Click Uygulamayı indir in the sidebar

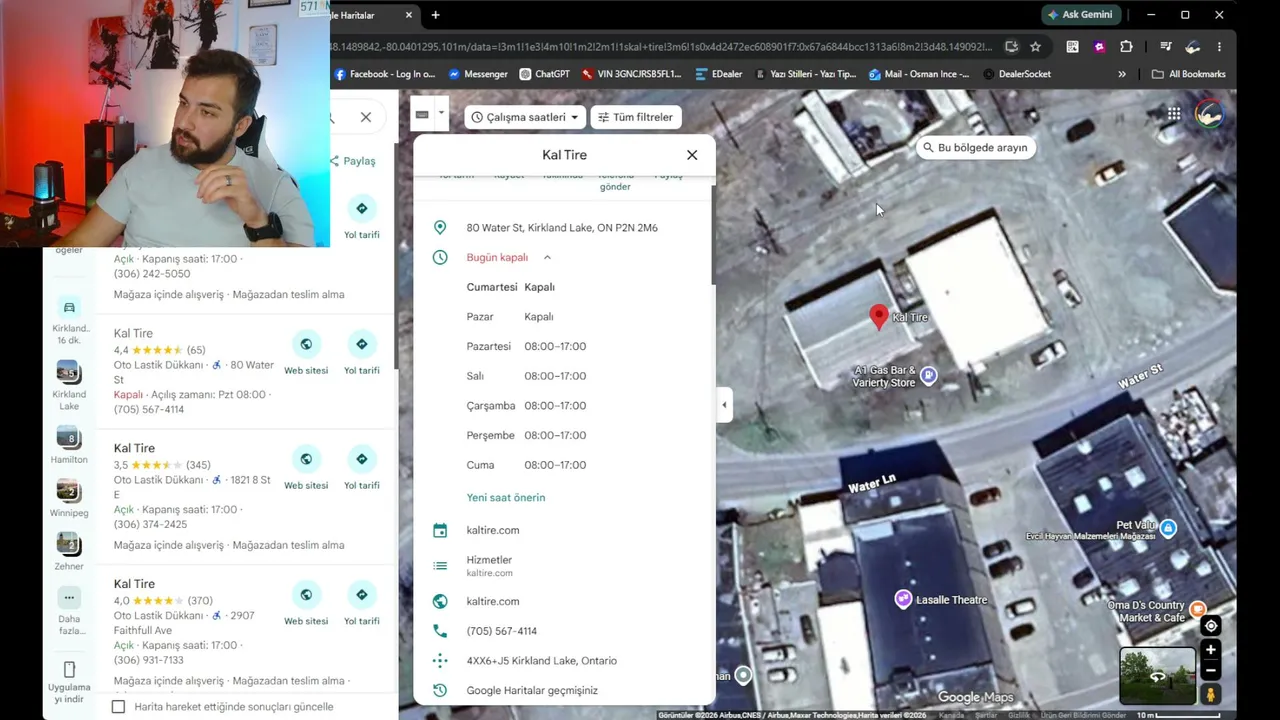click(x=69, y=681)
